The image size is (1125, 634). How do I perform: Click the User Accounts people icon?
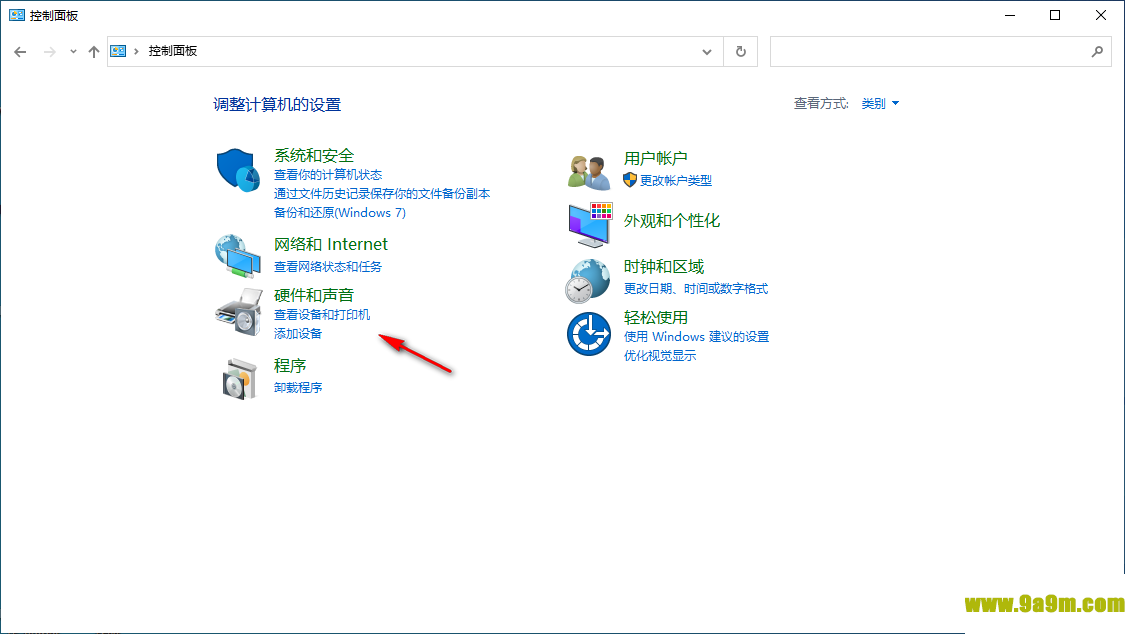[x=589, y=172]
